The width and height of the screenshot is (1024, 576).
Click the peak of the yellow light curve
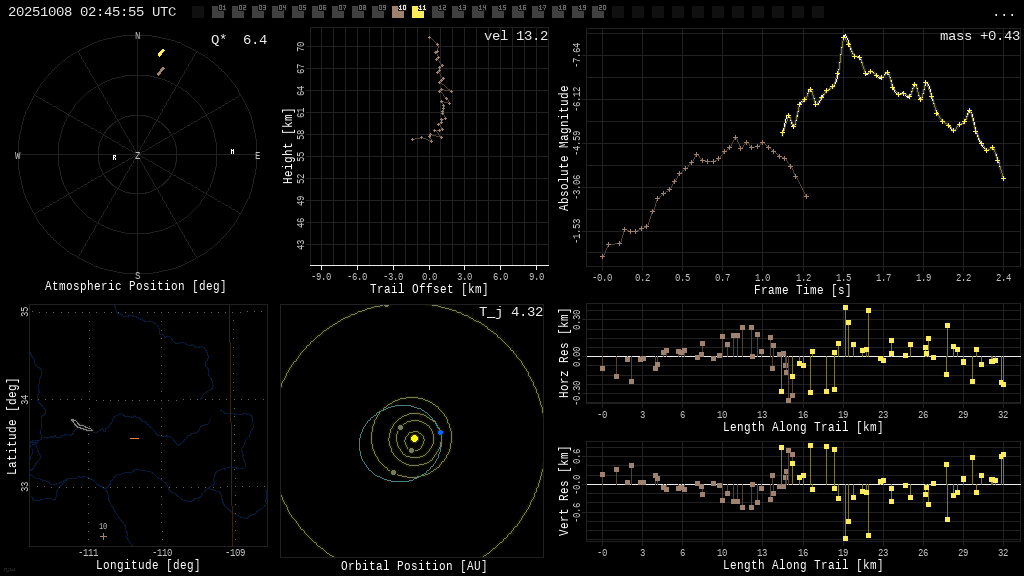844,36
